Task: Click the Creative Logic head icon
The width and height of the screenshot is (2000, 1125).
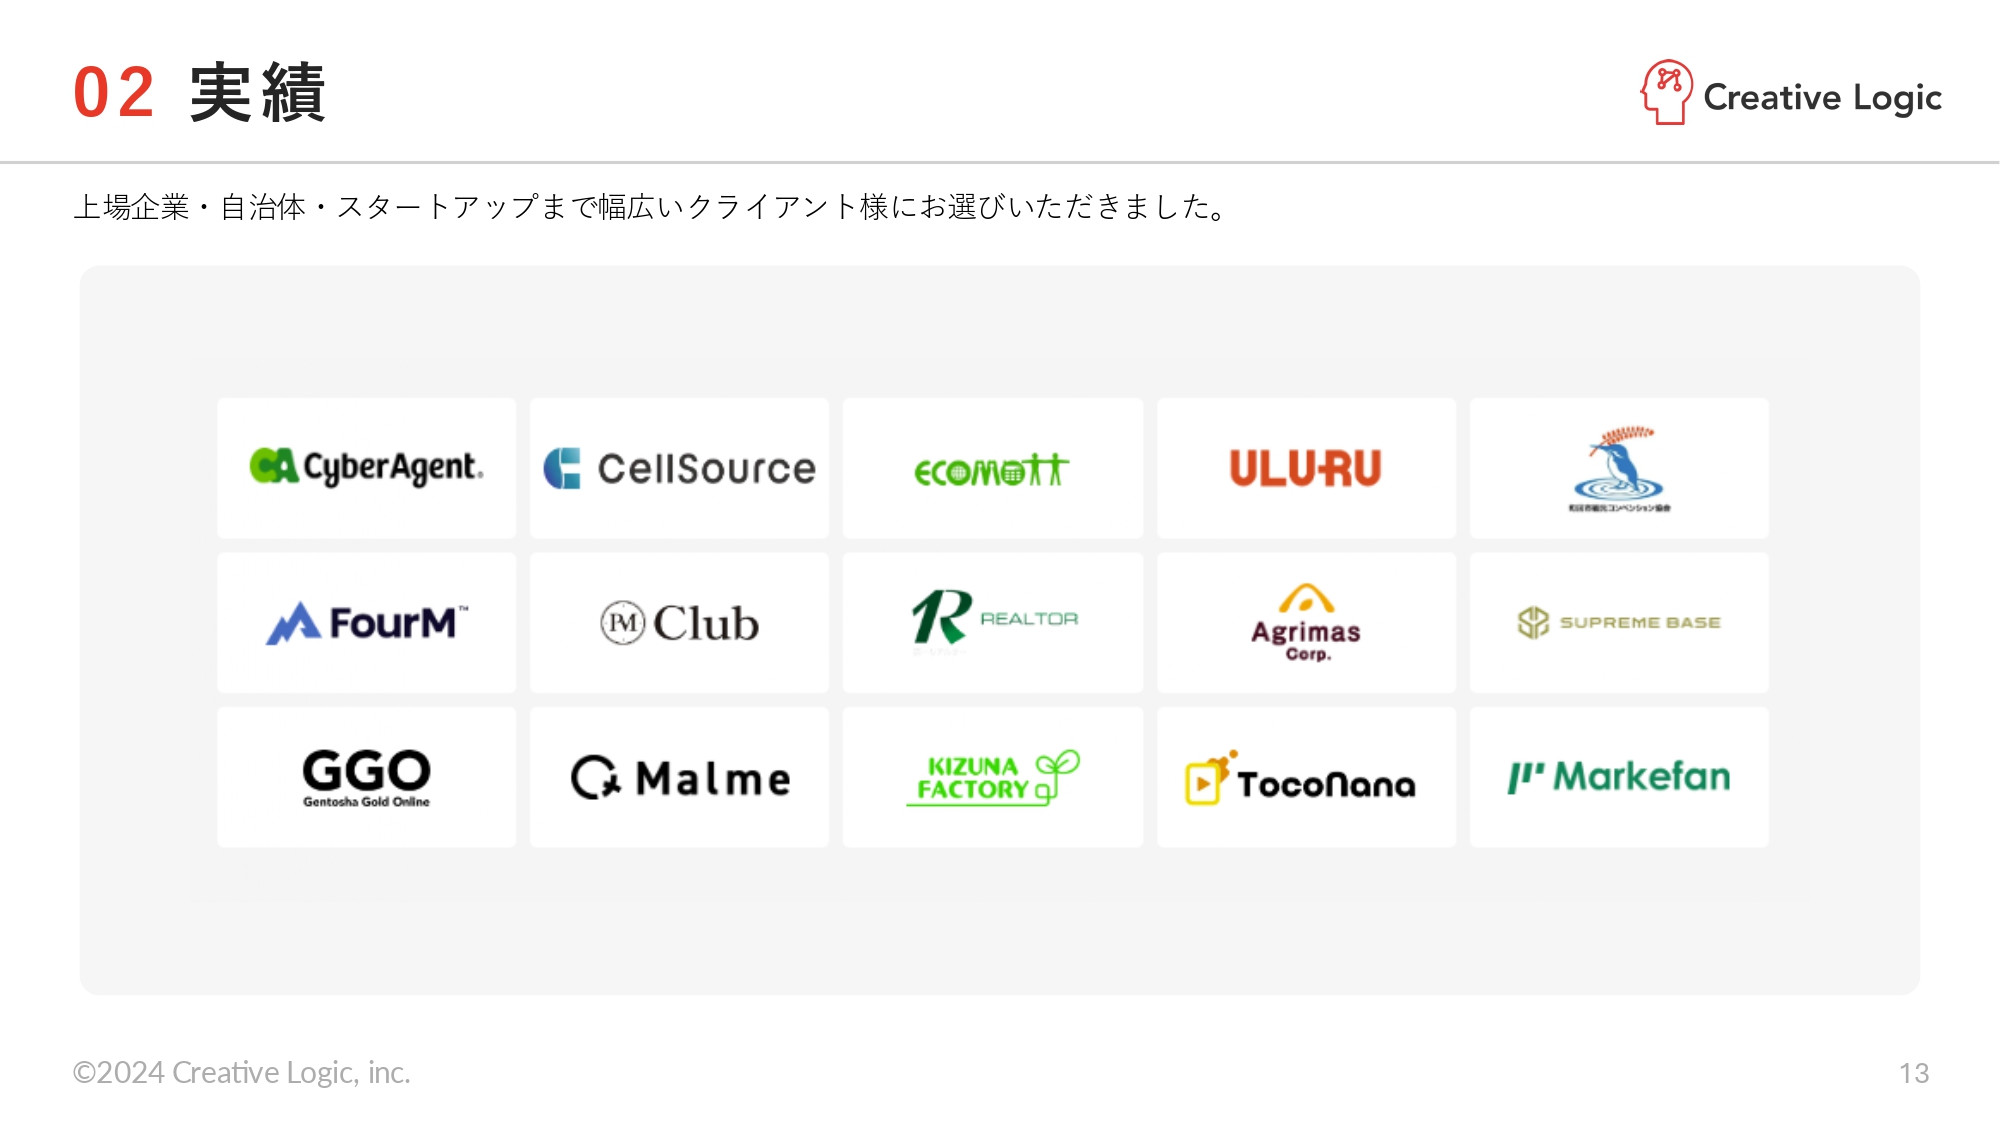Action: click(x=1666, y=93)
